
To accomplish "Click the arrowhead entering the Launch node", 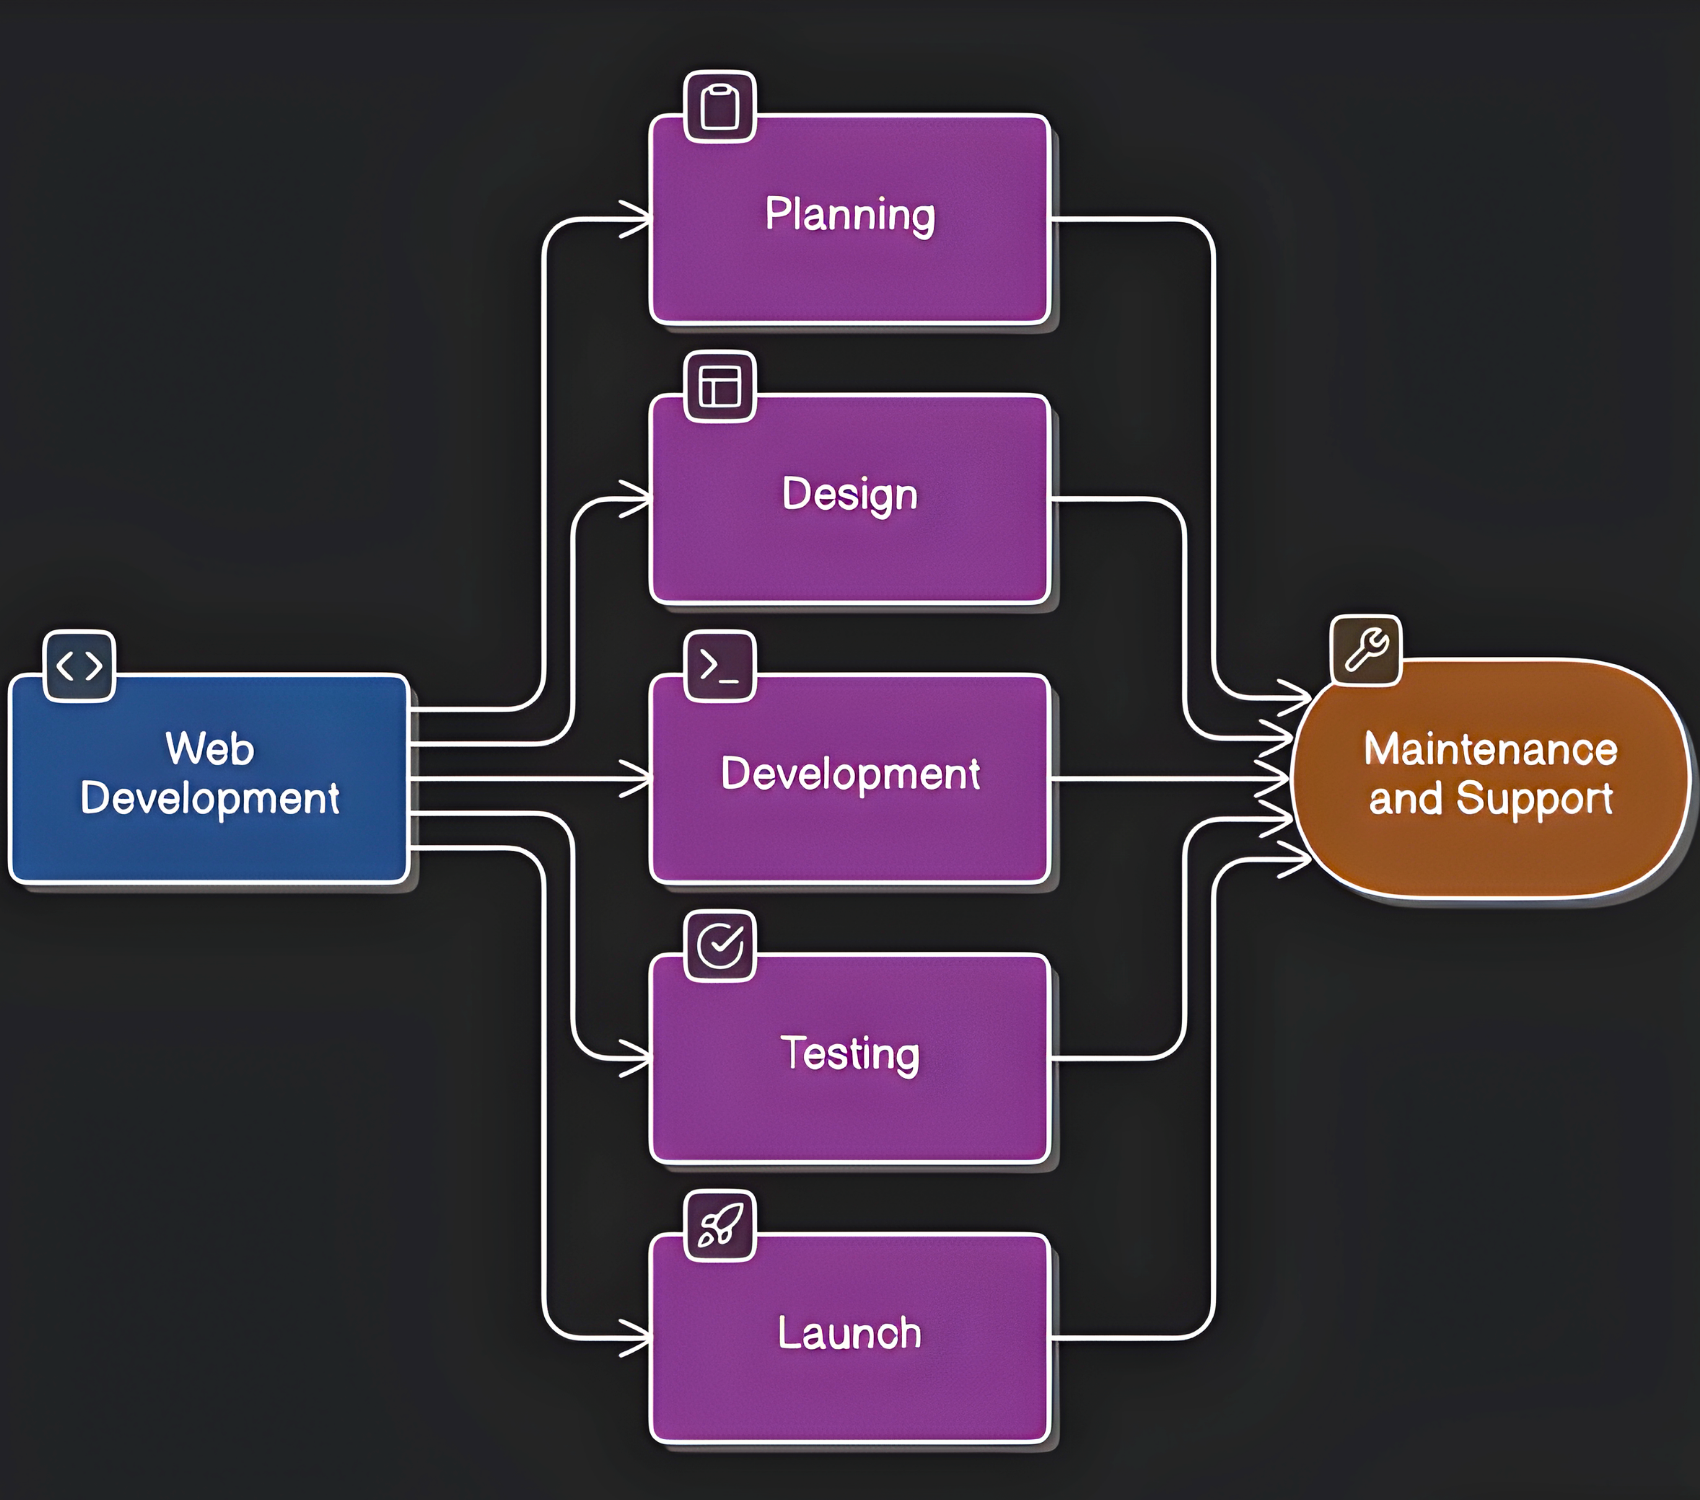I will 636,1337.
